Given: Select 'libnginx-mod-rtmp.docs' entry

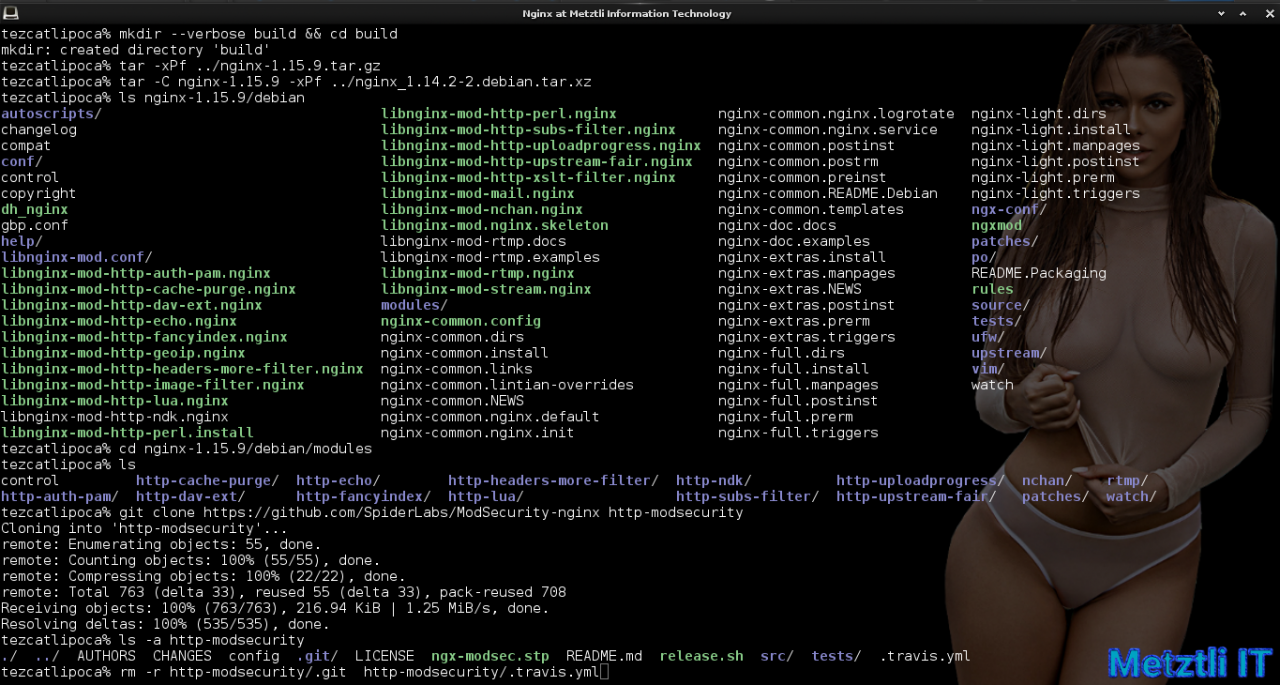Looking at the screenshot, I should (x=474, y=242).
